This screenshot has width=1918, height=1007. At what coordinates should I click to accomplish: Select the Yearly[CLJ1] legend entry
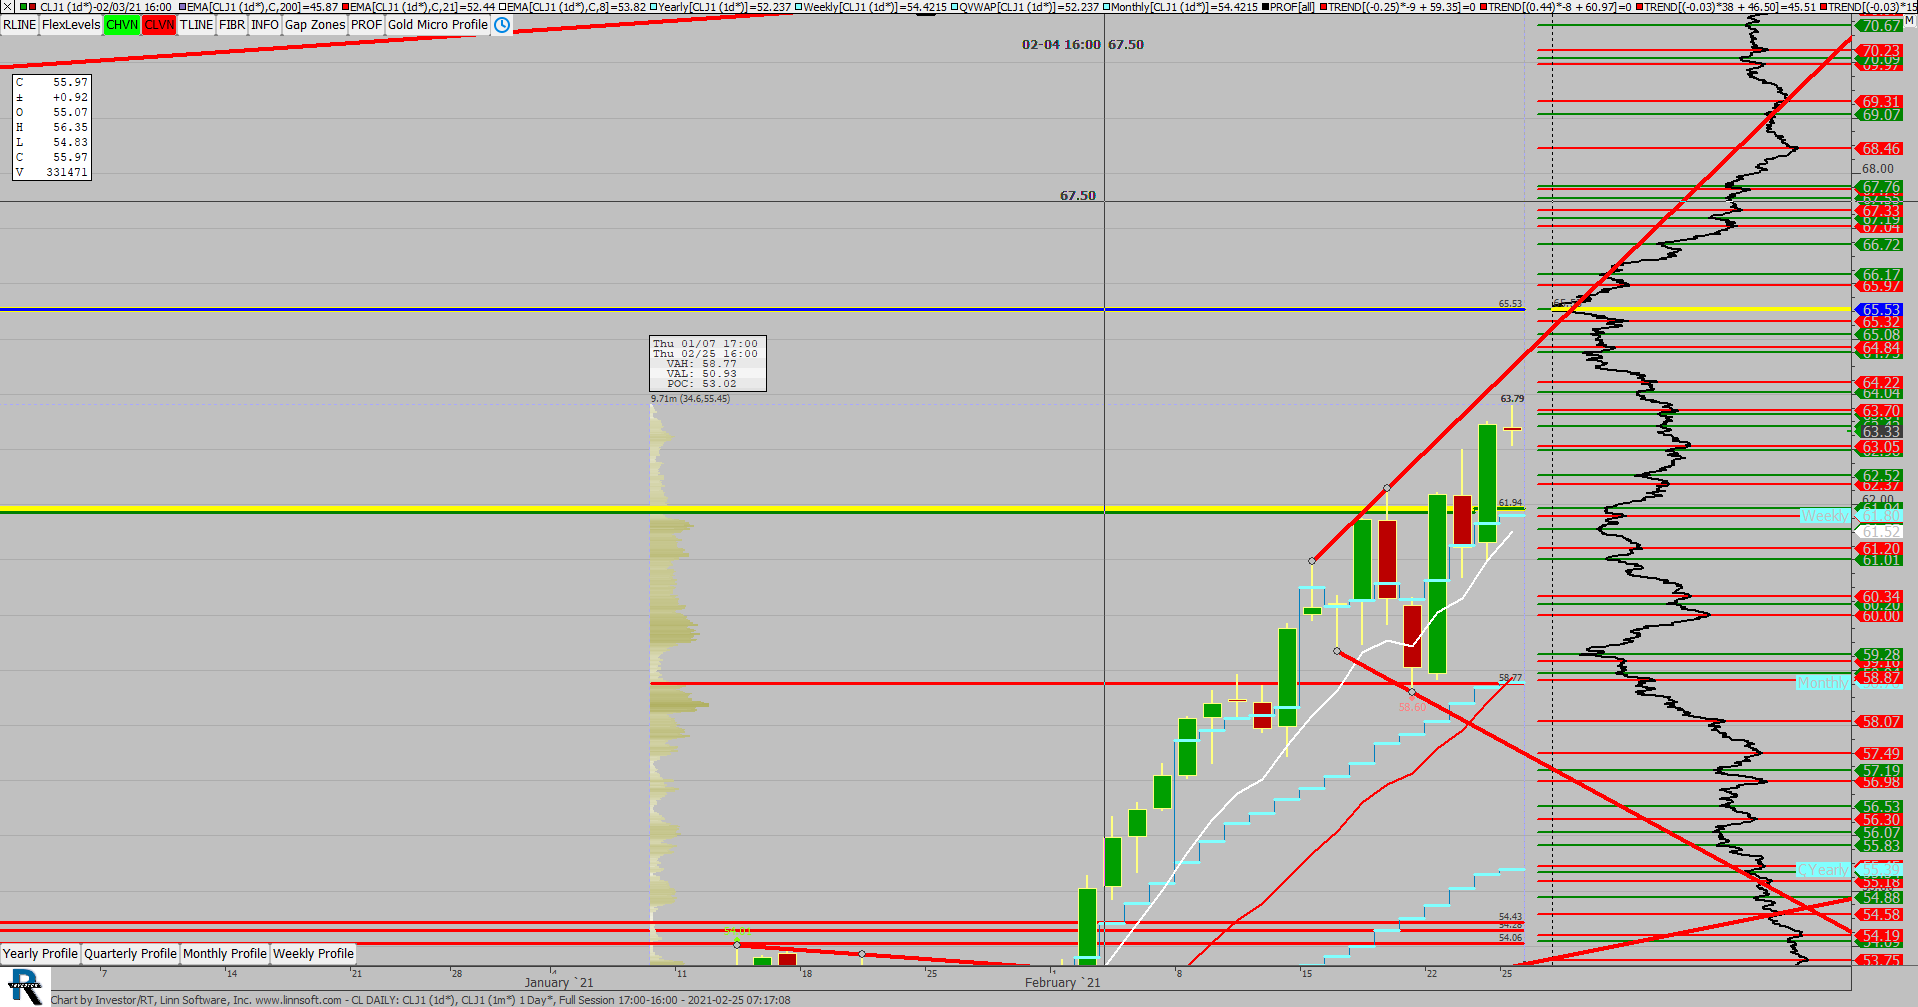720,7
